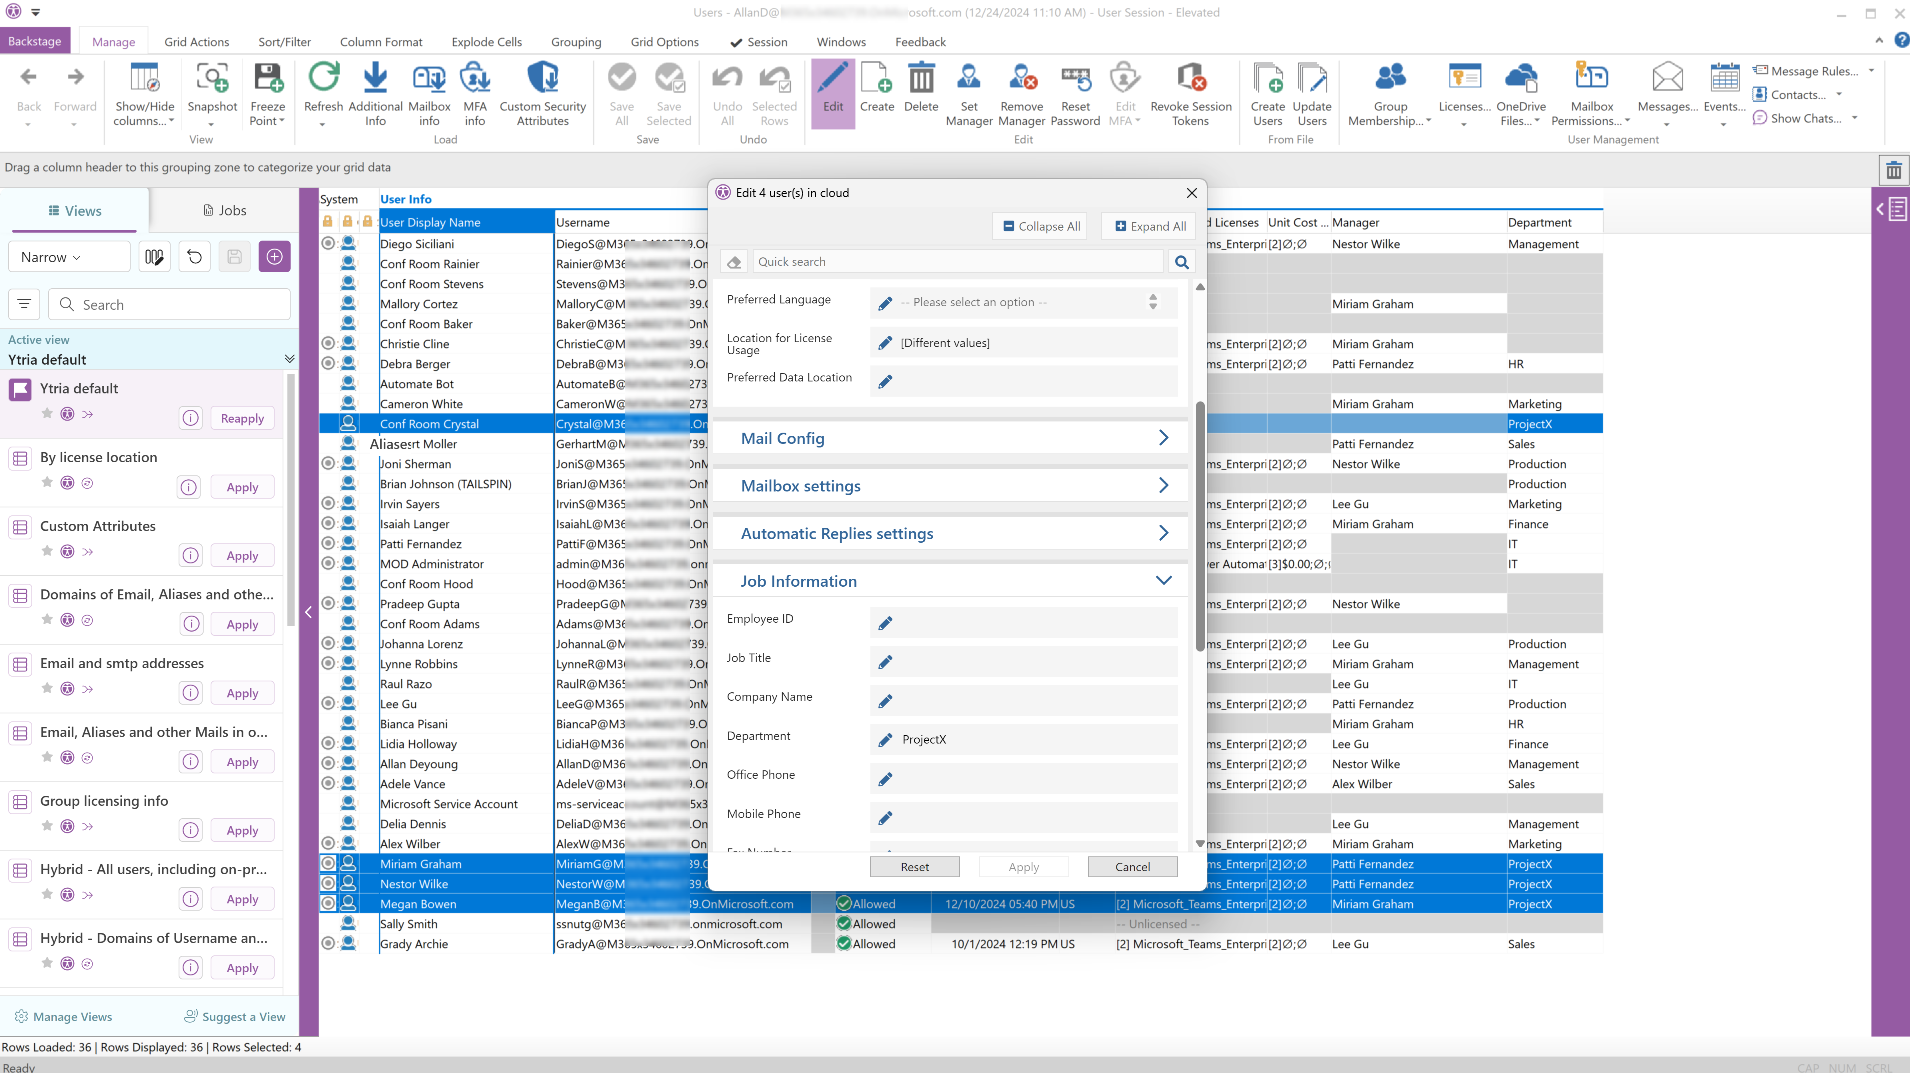This screenshot has width=1910, height=1073.
Task: Click the quick search magnifier icon in dialog
Action: (1182, 262)
